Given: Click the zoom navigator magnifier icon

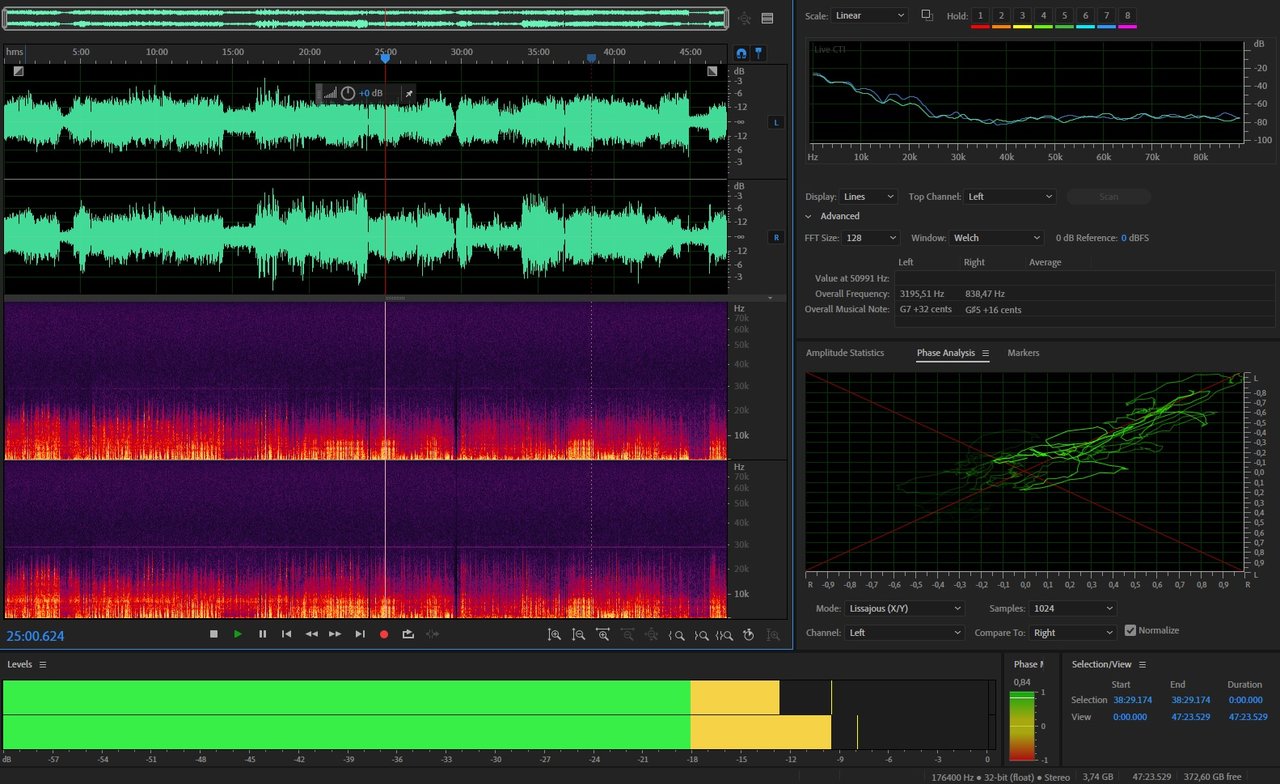Looking at the screenshot, I should [x=744, y=18].
